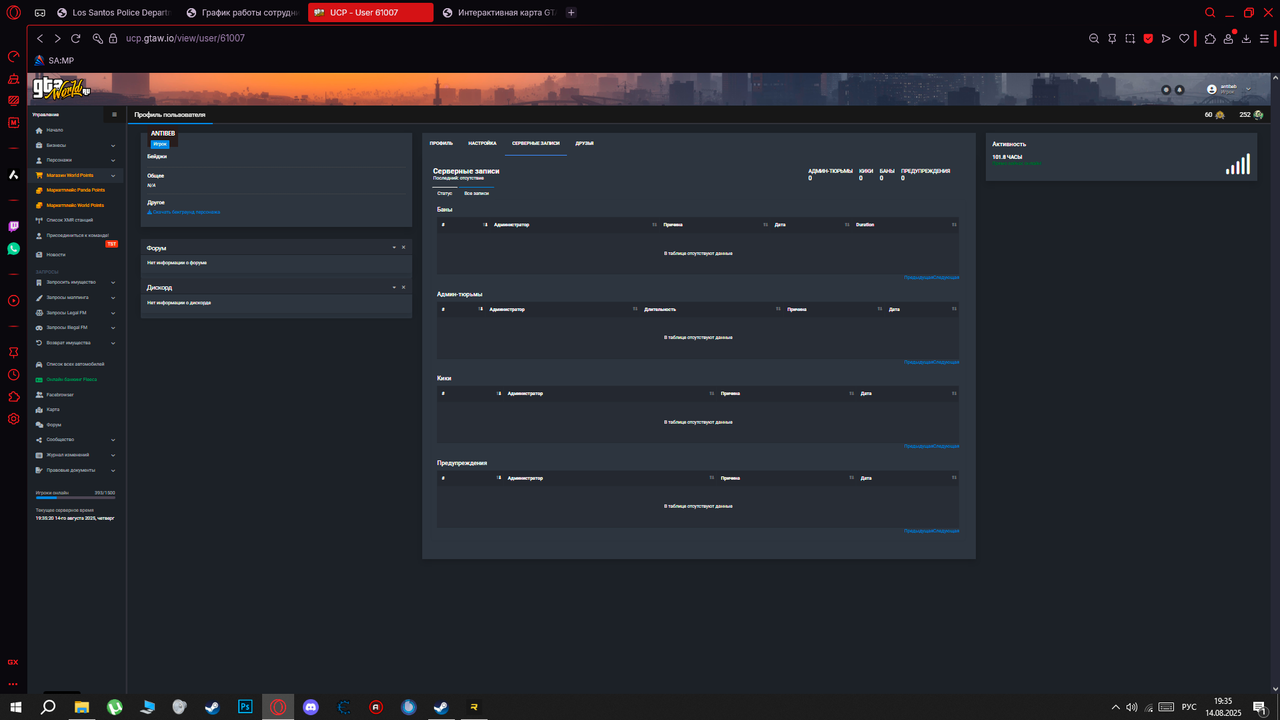Select the Все записи sub-tab
Viewport: 1280px width, 720px height.
pyautogui.click(x=477, y=192)
